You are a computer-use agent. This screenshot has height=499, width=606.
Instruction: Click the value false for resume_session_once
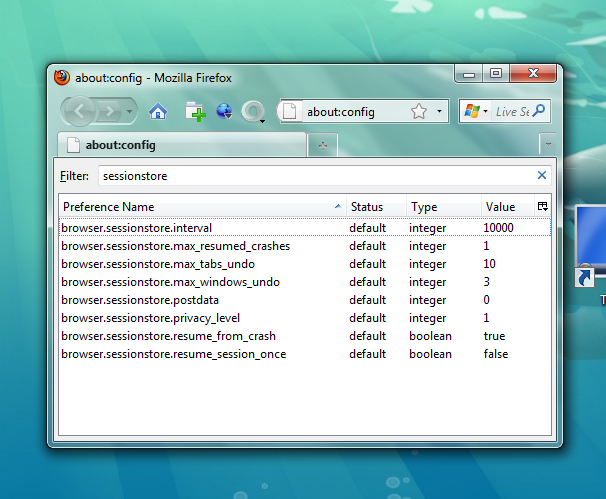(x=496, y=354)
